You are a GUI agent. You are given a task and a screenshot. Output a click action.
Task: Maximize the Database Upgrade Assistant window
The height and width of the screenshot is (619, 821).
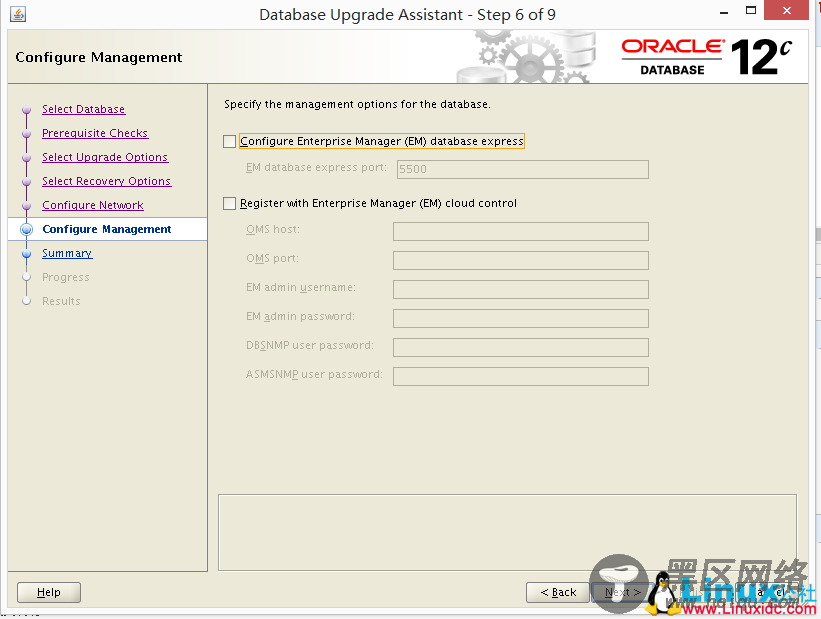[751, 10]
